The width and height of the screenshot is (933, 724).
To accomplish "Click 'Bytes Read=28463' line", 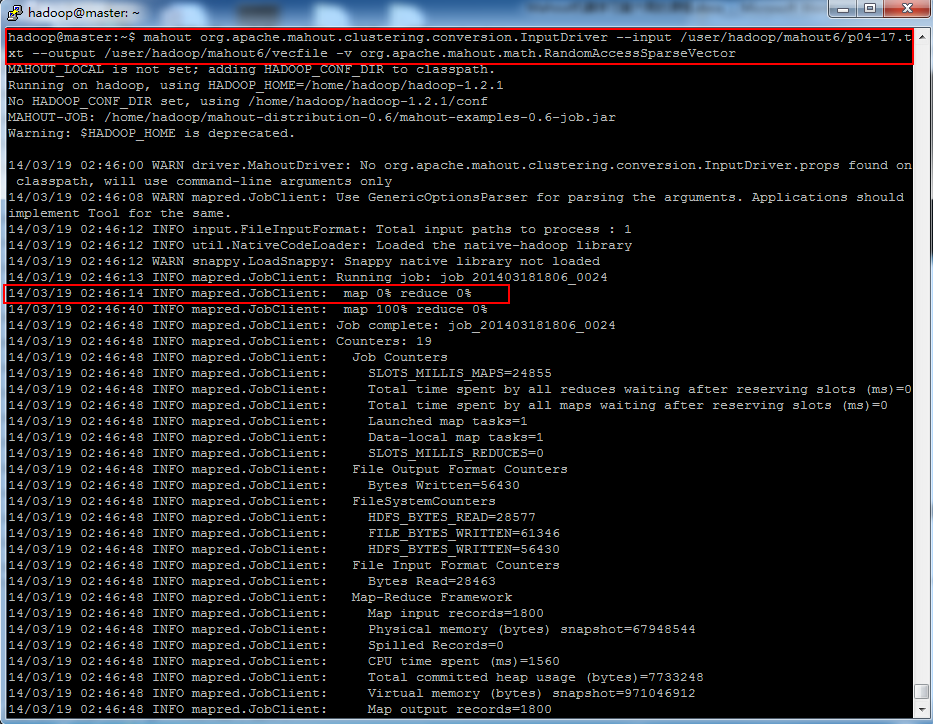I will [x=431, y=582].
